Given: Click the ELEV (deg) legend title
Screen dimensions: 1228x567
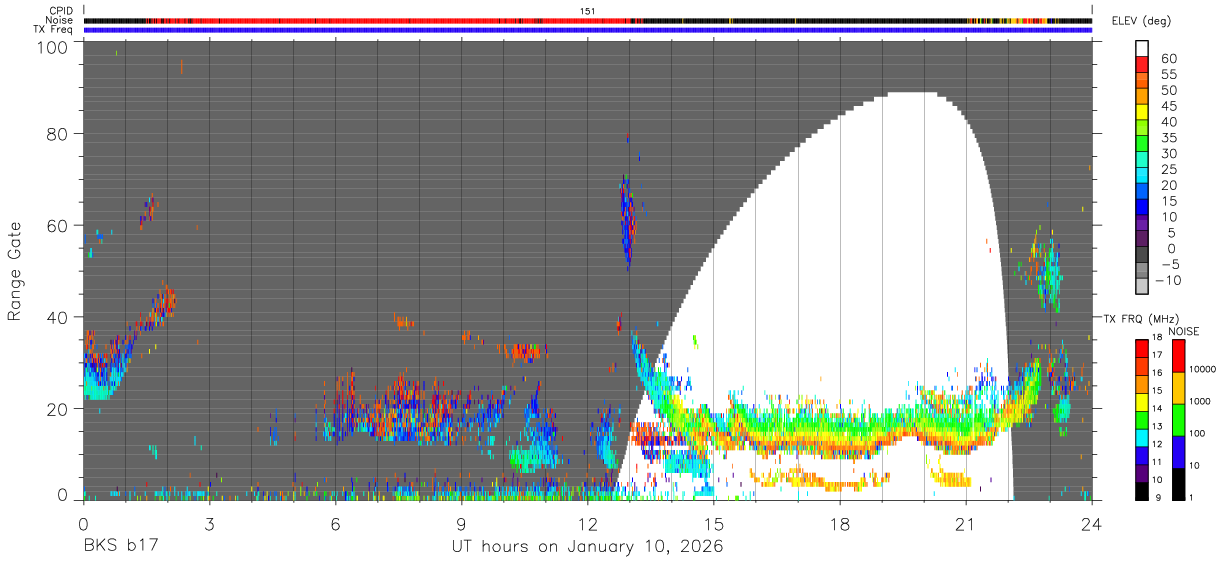Looking at the screenshot, I should (1141, 20).
